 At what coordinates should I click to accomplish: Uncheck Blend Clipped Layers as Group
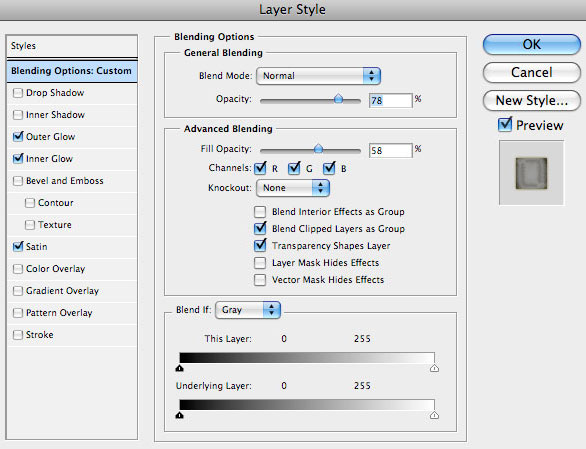pyautogui.click(x=260, y=228)
